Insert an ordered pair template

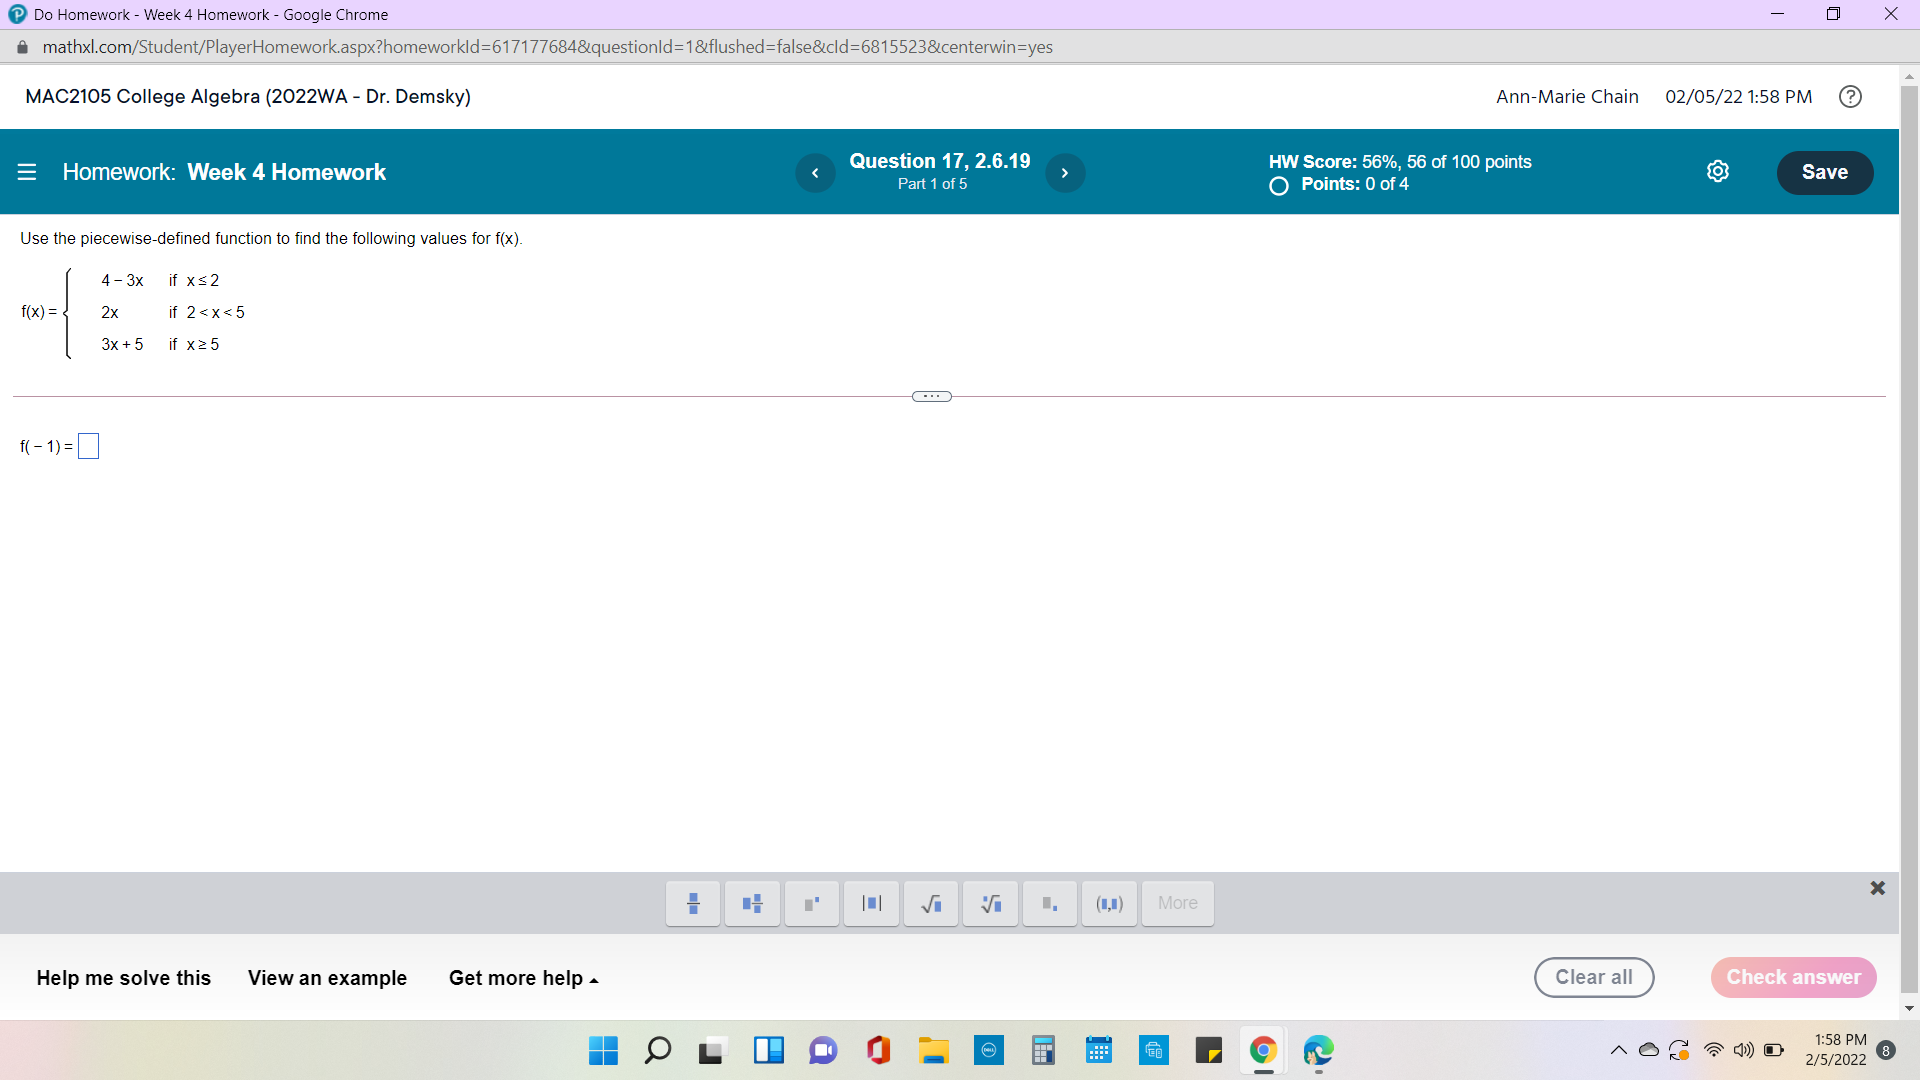pyautogui.click(x=1109, y=903)
